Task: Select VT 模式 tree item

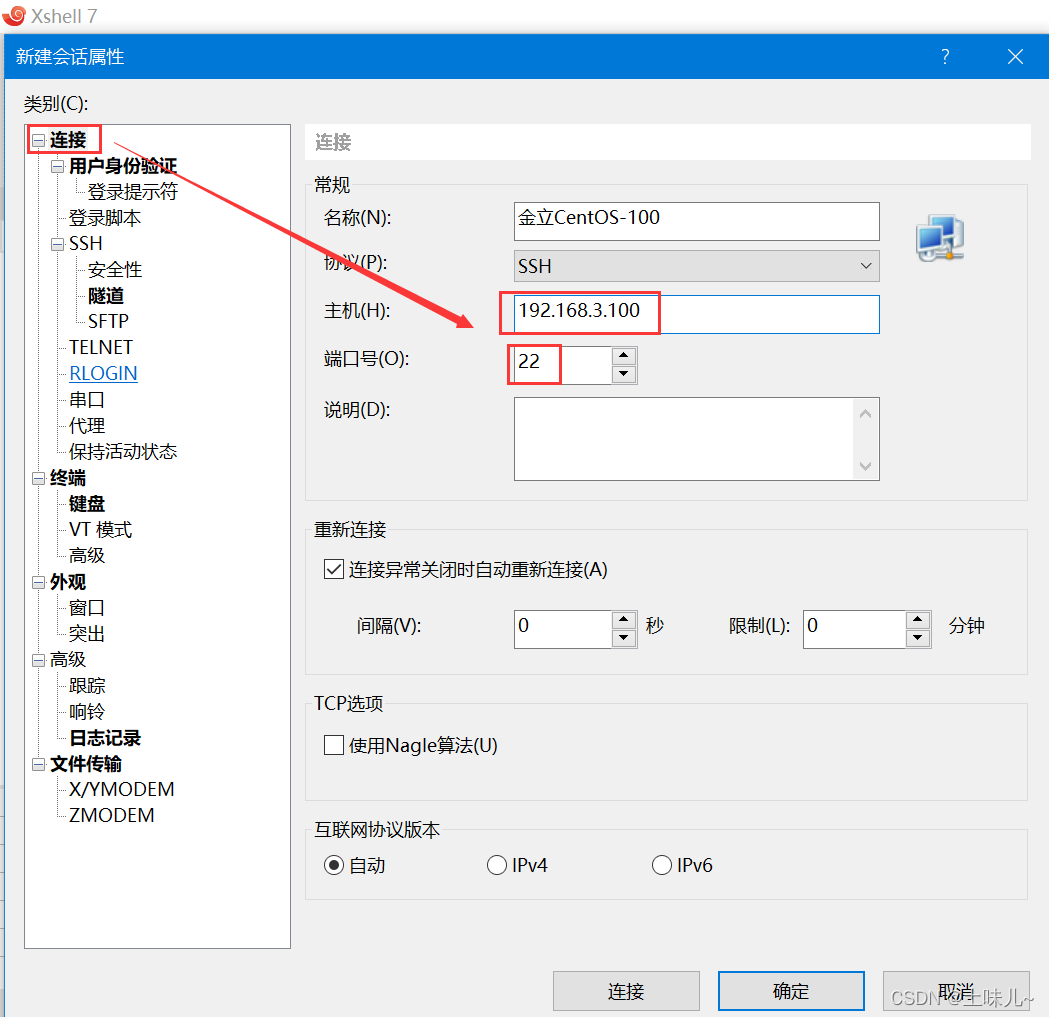Action: (101, 530)
